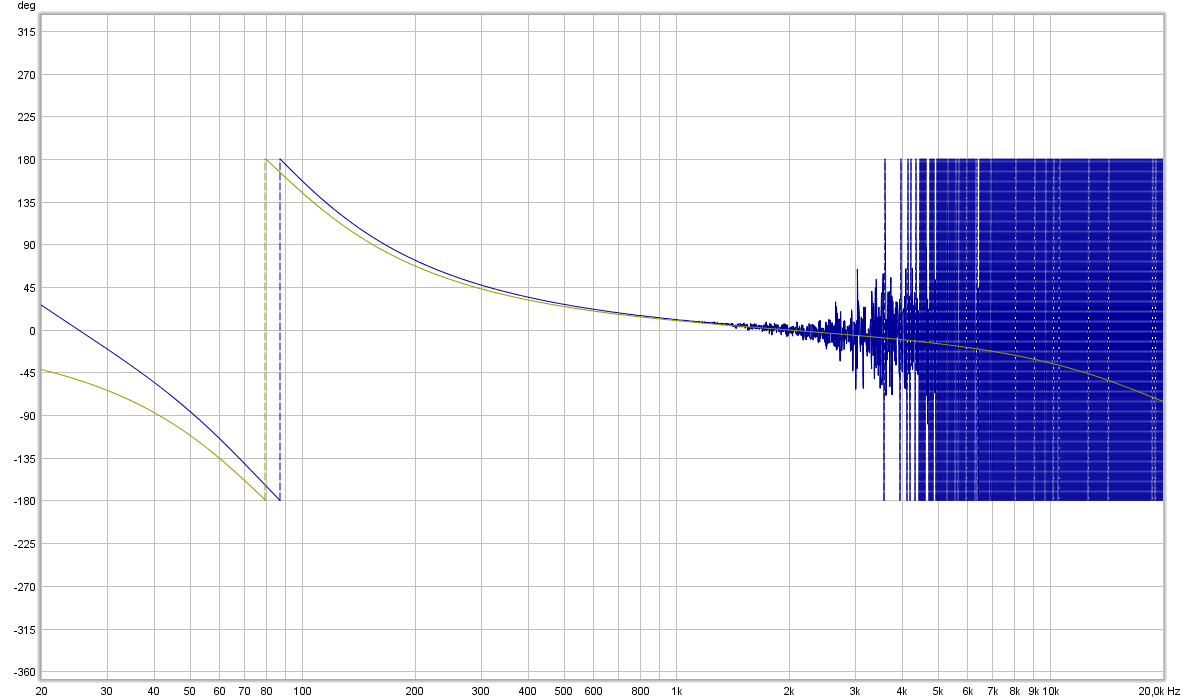Click the 7k frequency label
The height and width of the screenshot is (700, 1183).
pos(993,691)
